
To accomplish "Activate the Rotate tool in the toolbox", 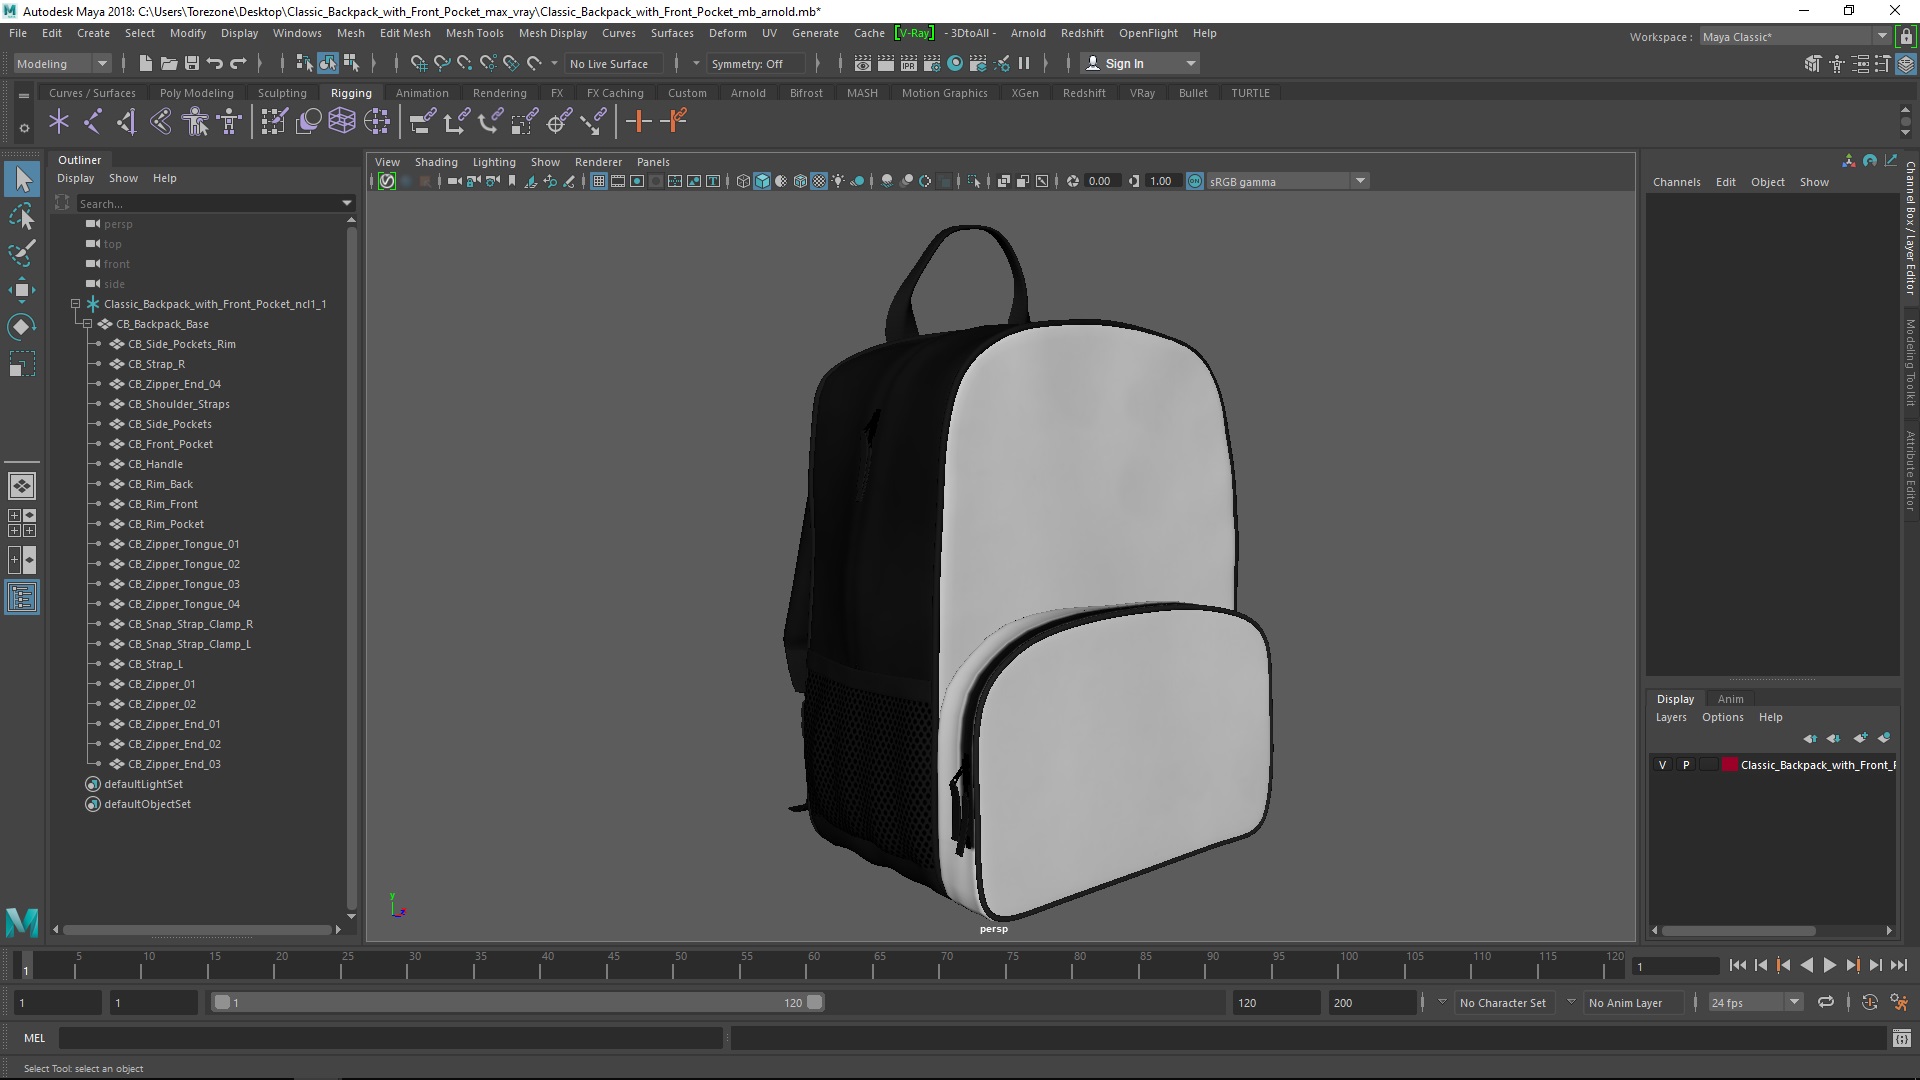I will (21, 327).
